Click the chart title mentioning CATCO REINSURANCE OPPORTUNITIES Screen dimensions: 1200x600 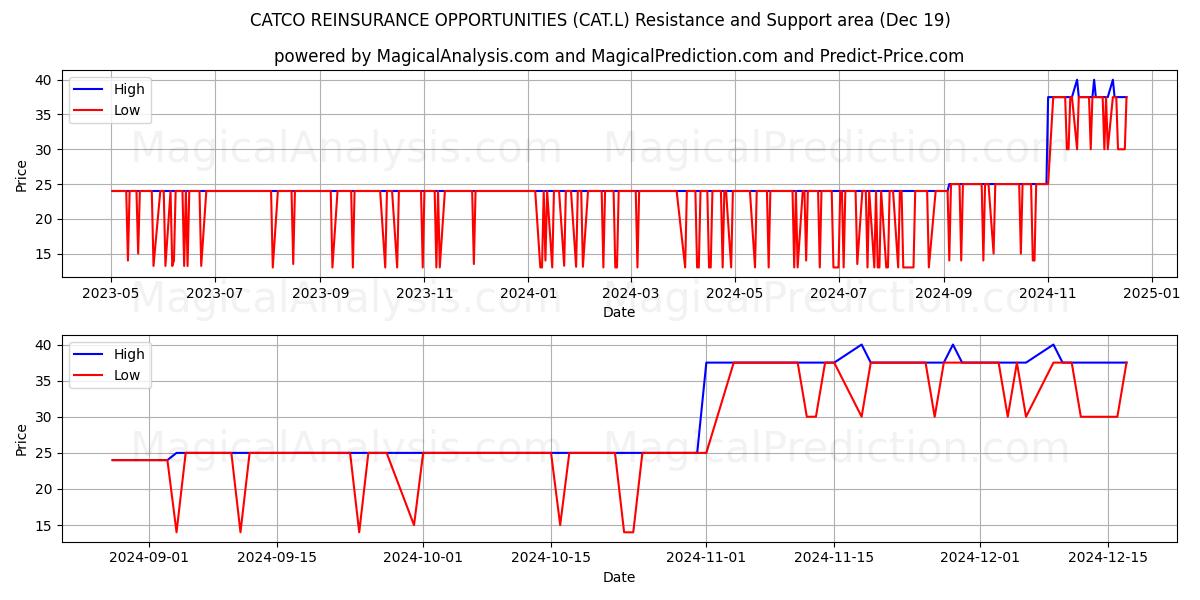(600, 20)
